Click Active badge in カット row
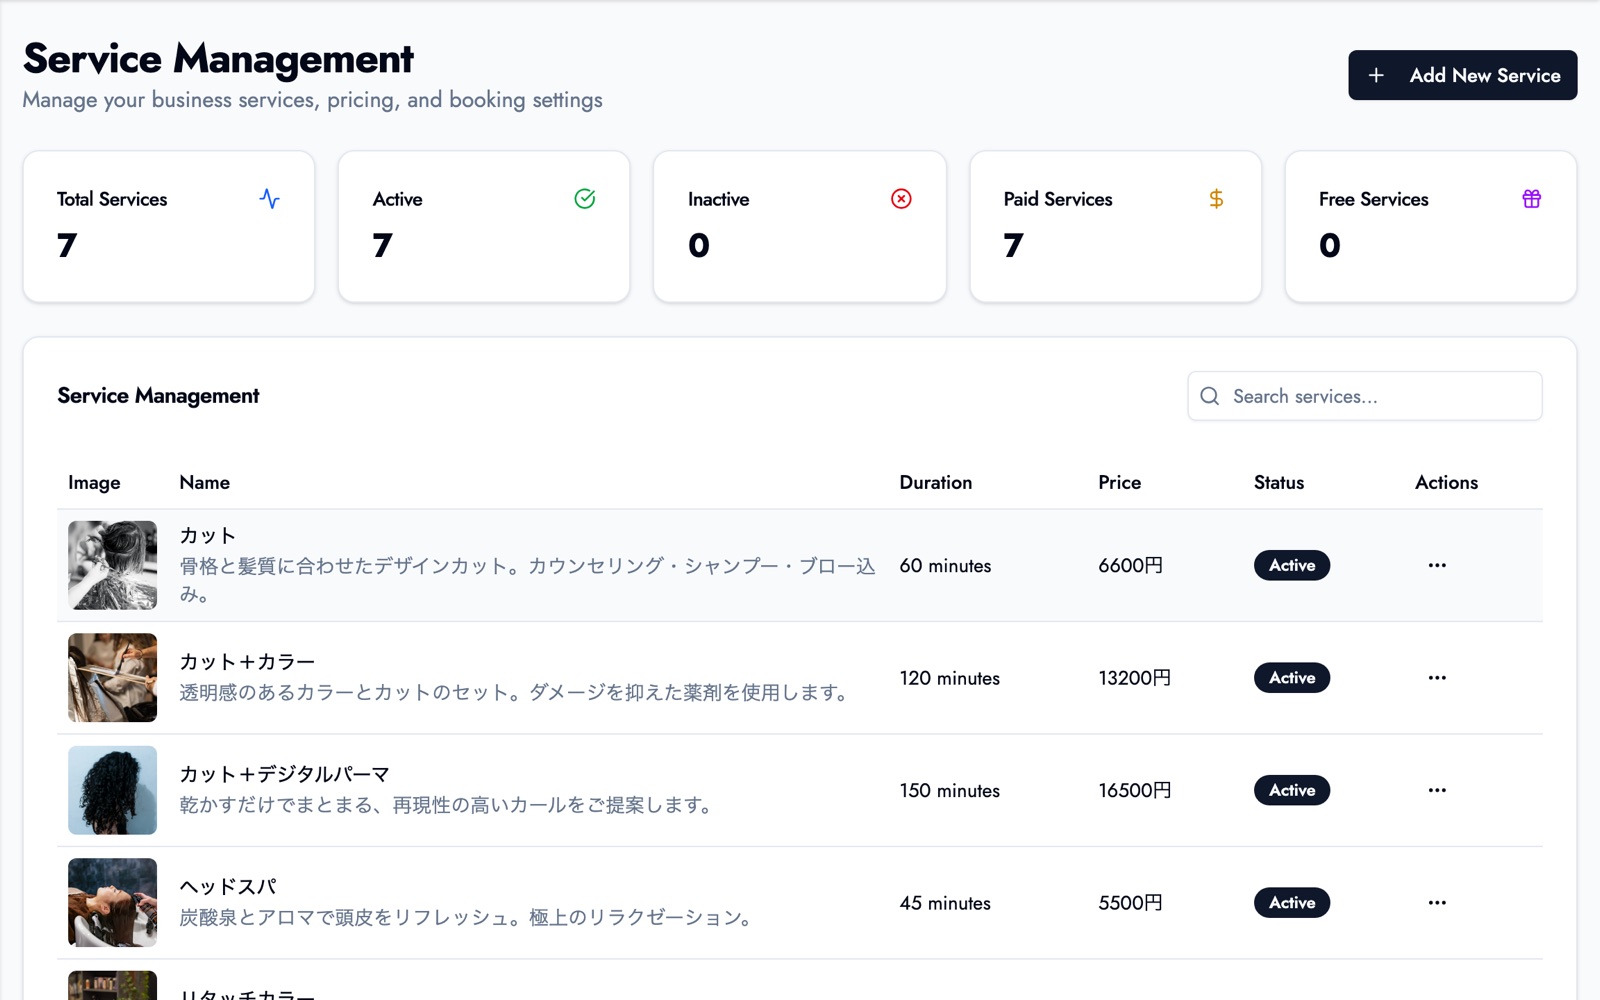Viewport: 1600px width, 1000px height. pos(1292,565)
